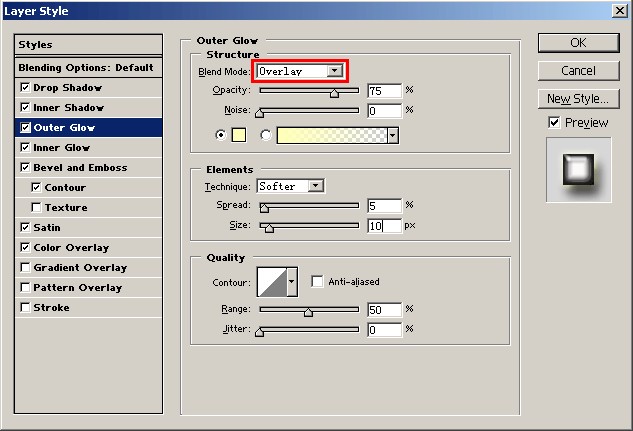Toggle the Drop Shadow checkbox
Screen dimensions: 633x431
[x=25, y=88]
